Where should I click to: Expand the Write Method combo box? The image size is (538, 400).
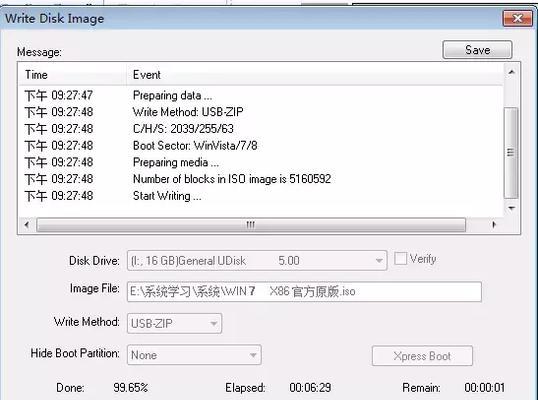pos(174,323)
